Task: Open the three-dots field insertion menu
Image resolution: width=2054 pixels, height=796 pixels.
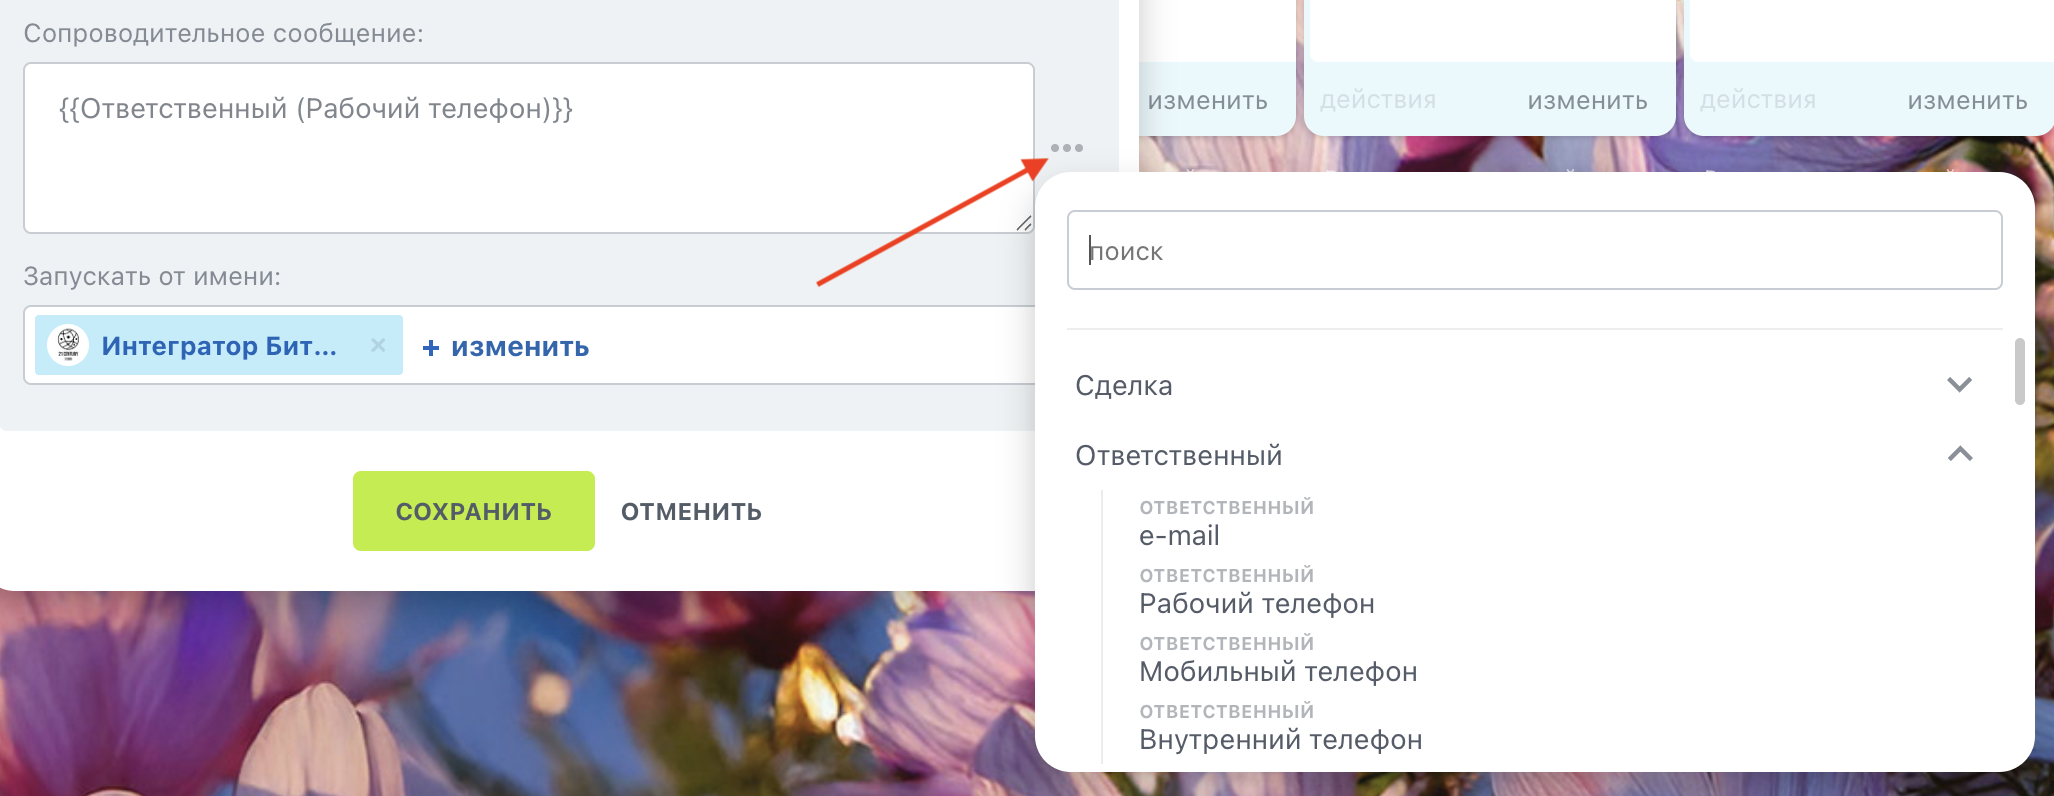Action: tap(1066, 148)
